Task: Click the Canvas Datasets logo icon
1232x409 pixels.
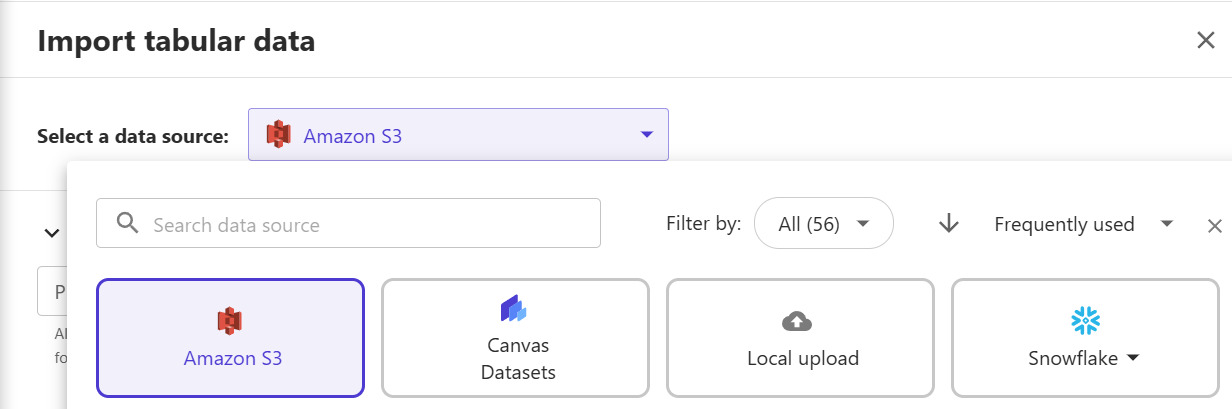Action: tap(514, 309)
